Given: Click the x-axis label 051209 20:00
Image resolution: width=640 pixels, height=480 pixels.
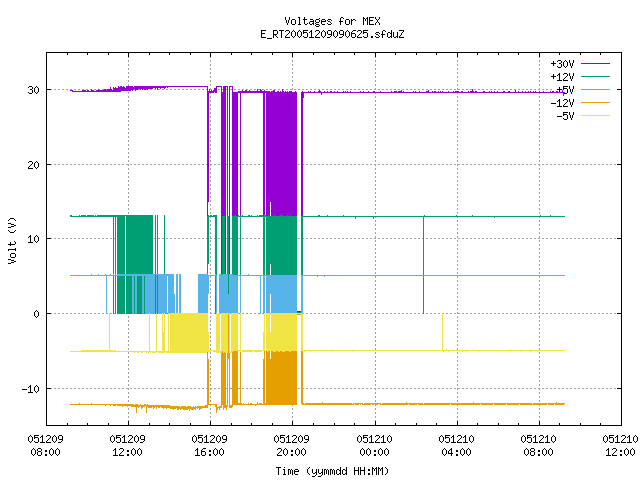Looking at the screenshot, I should pos(291,445).
